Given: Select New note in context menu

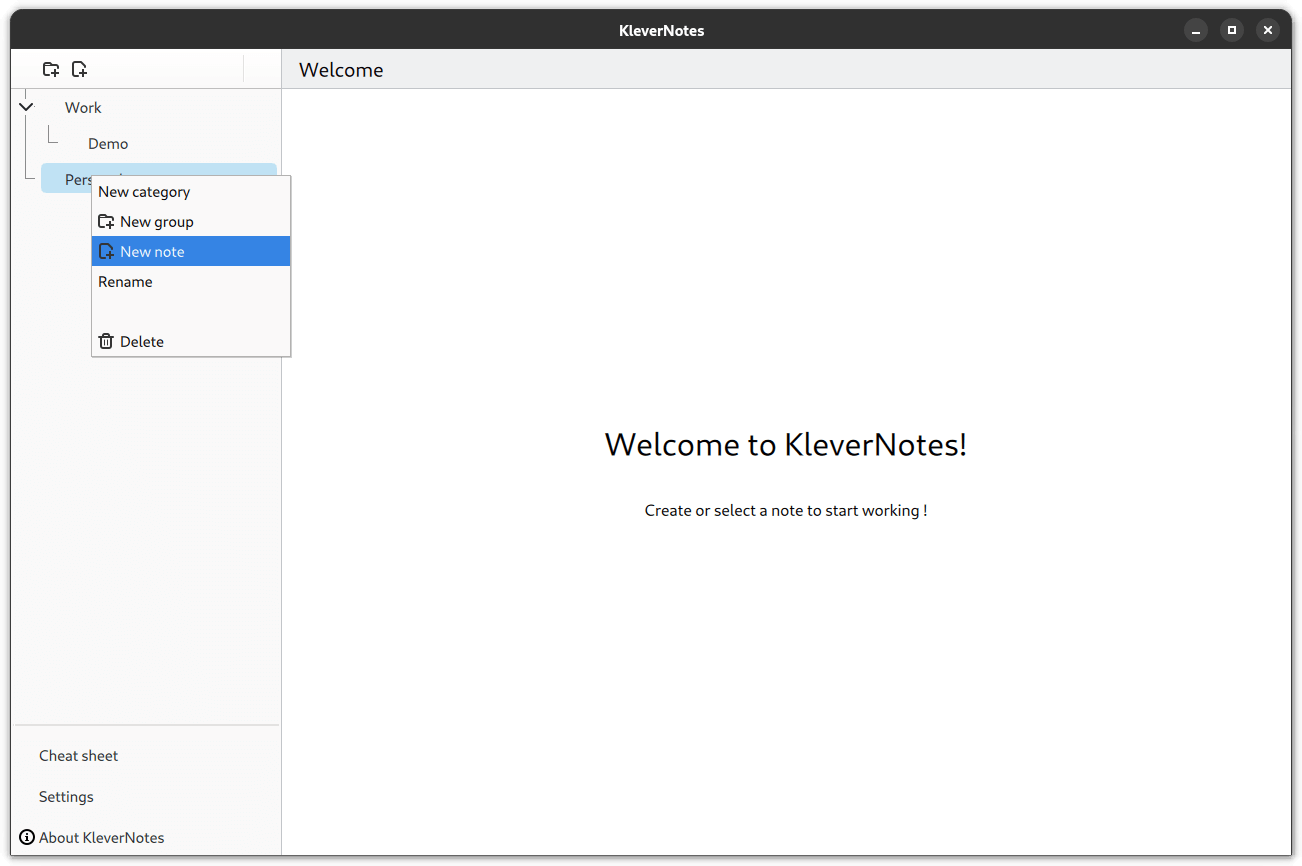Looking at the screenshot, I should click(152, 252).
